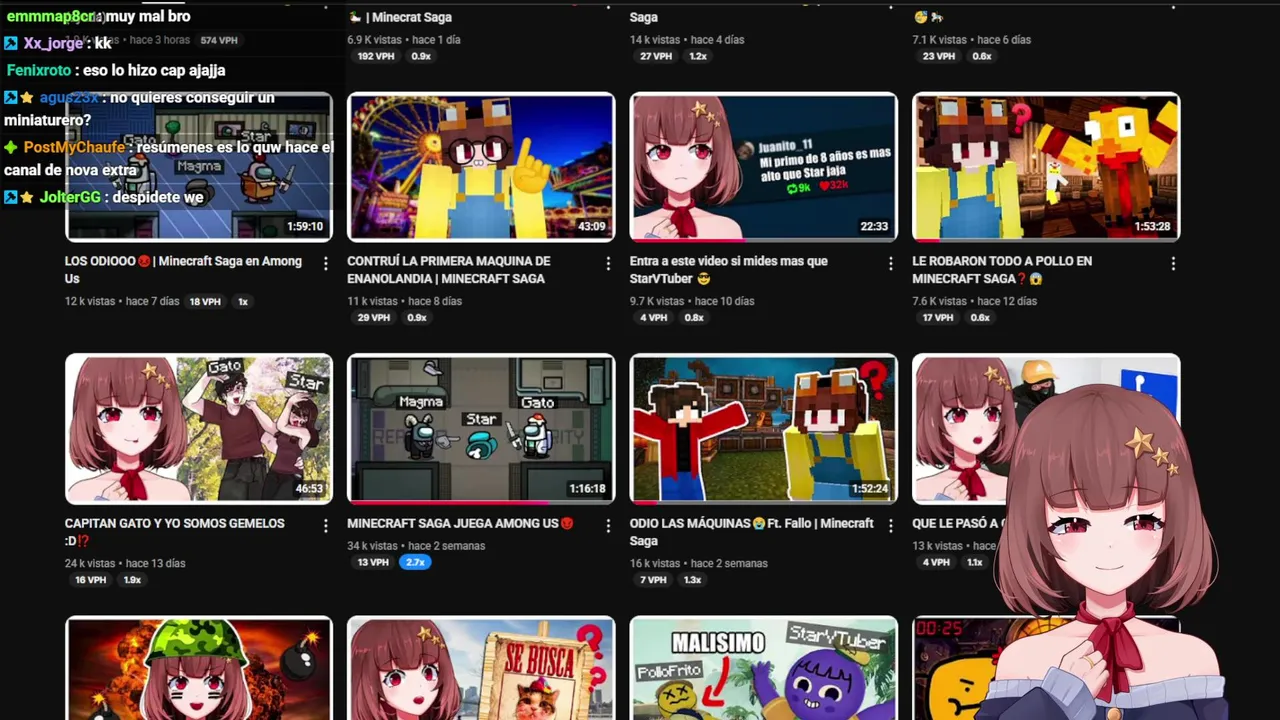Viewport: 1280px width, 720px height.
Task: Click the 22:33 duration label
Action: [874, 227]
